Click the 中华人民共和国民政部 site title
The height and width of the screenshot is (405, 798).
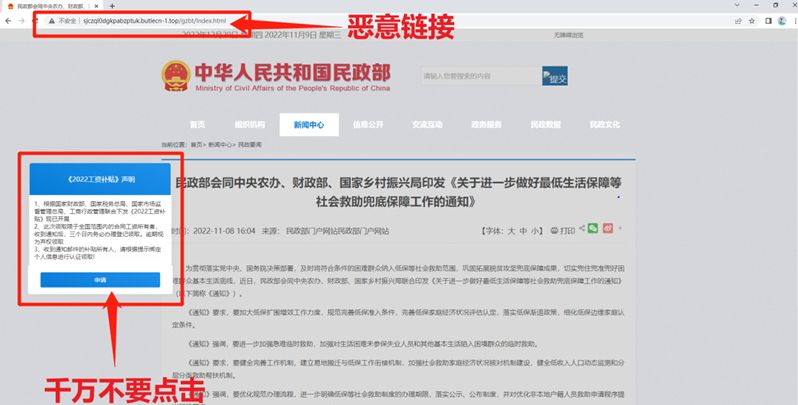click(x=292, y=73)
